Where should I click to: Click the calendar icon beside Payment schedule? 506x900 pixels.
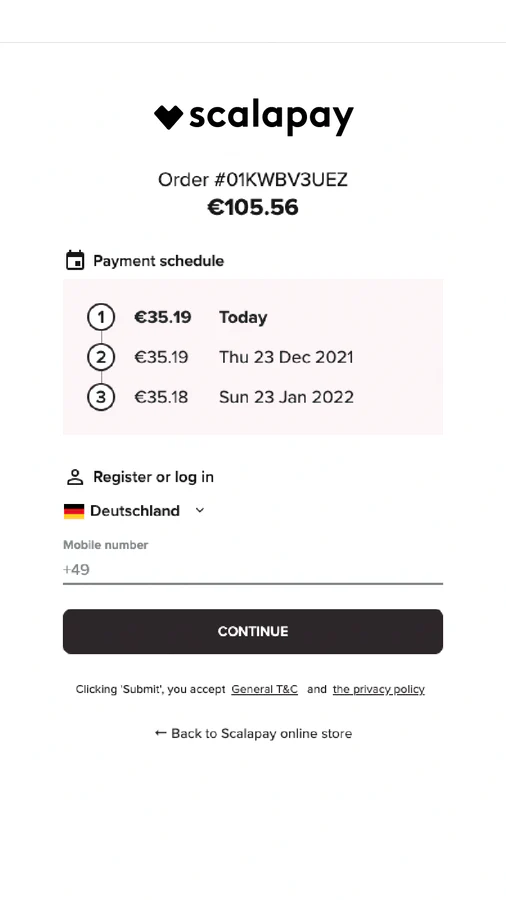click(x=75, y=260)
